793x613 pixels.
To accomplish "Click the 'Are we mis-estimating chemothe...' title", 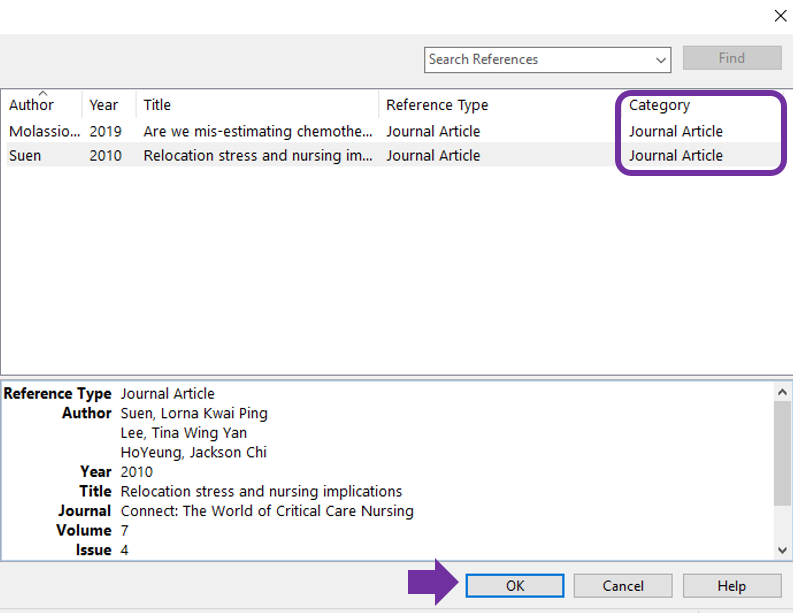I will coord(258,132).
